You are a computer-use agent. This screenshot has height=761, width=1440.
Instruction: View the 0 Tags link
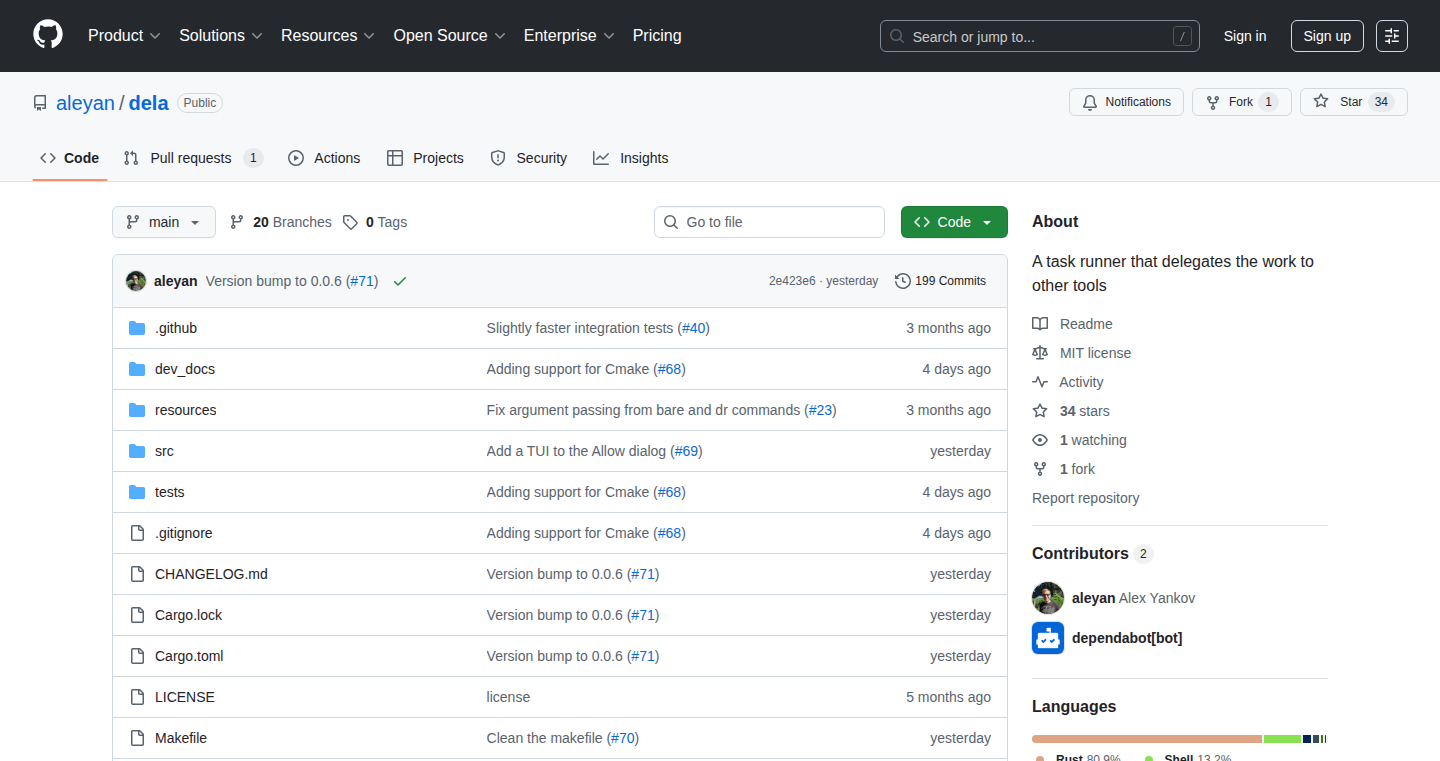point(375,222)
